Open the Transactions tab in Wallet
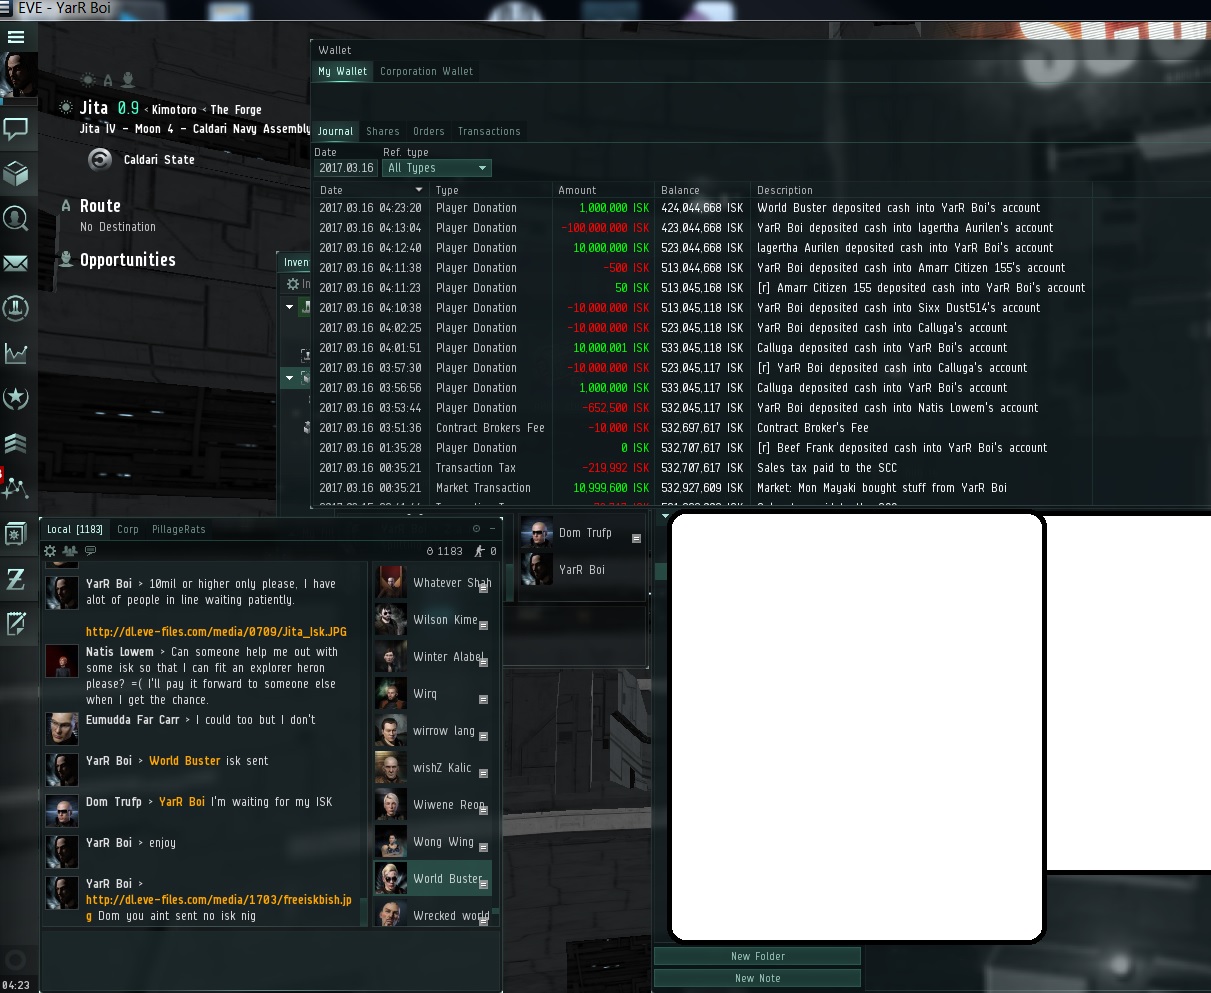The height and width of the screenshot is (993, 1211). (x=489, y=131)
